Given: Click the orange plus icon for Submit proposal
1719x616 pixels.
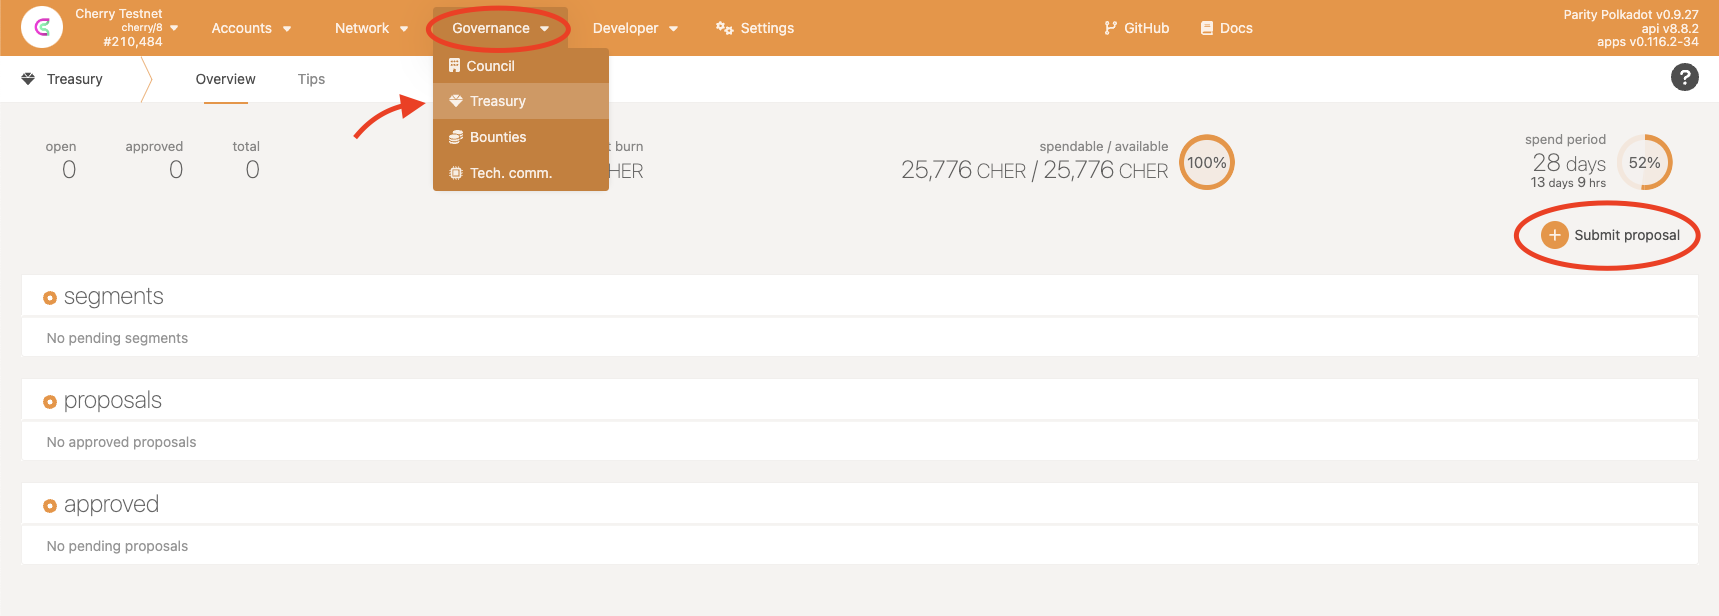Looking at the screenshot, I should pyautogui.click(x=1554, y=235).
